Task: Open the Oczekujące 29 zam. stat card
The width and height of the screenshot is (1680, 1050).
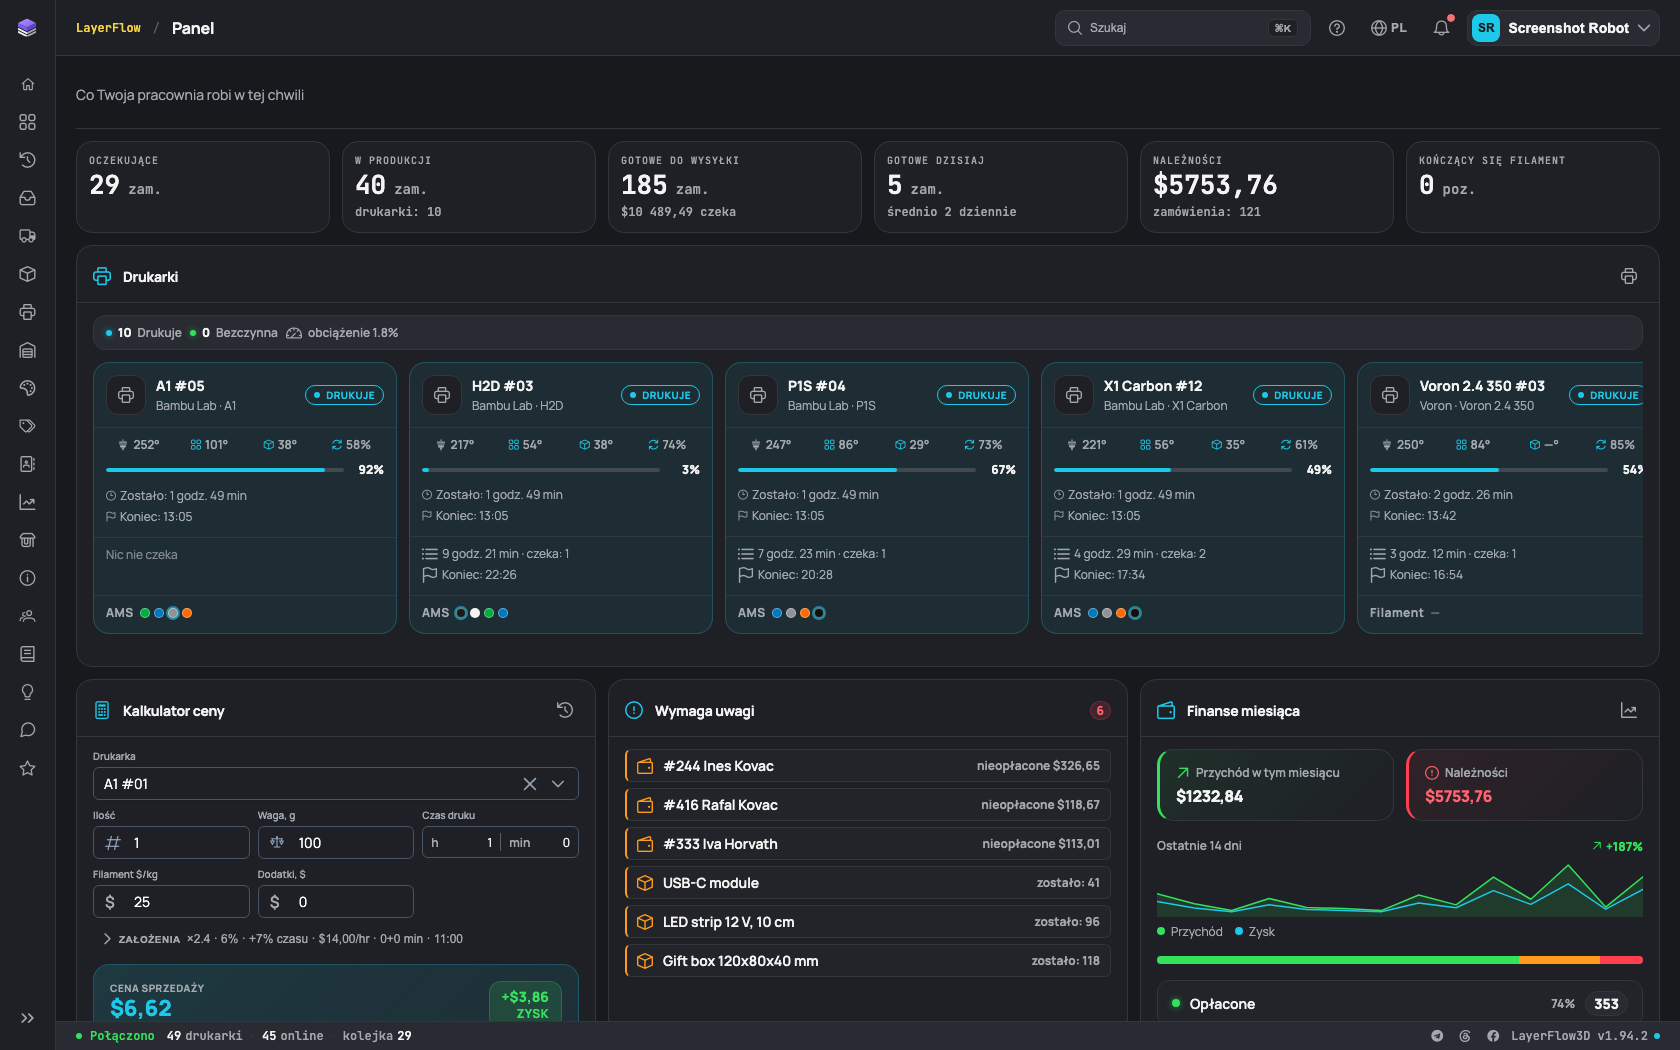Action: 203,187
